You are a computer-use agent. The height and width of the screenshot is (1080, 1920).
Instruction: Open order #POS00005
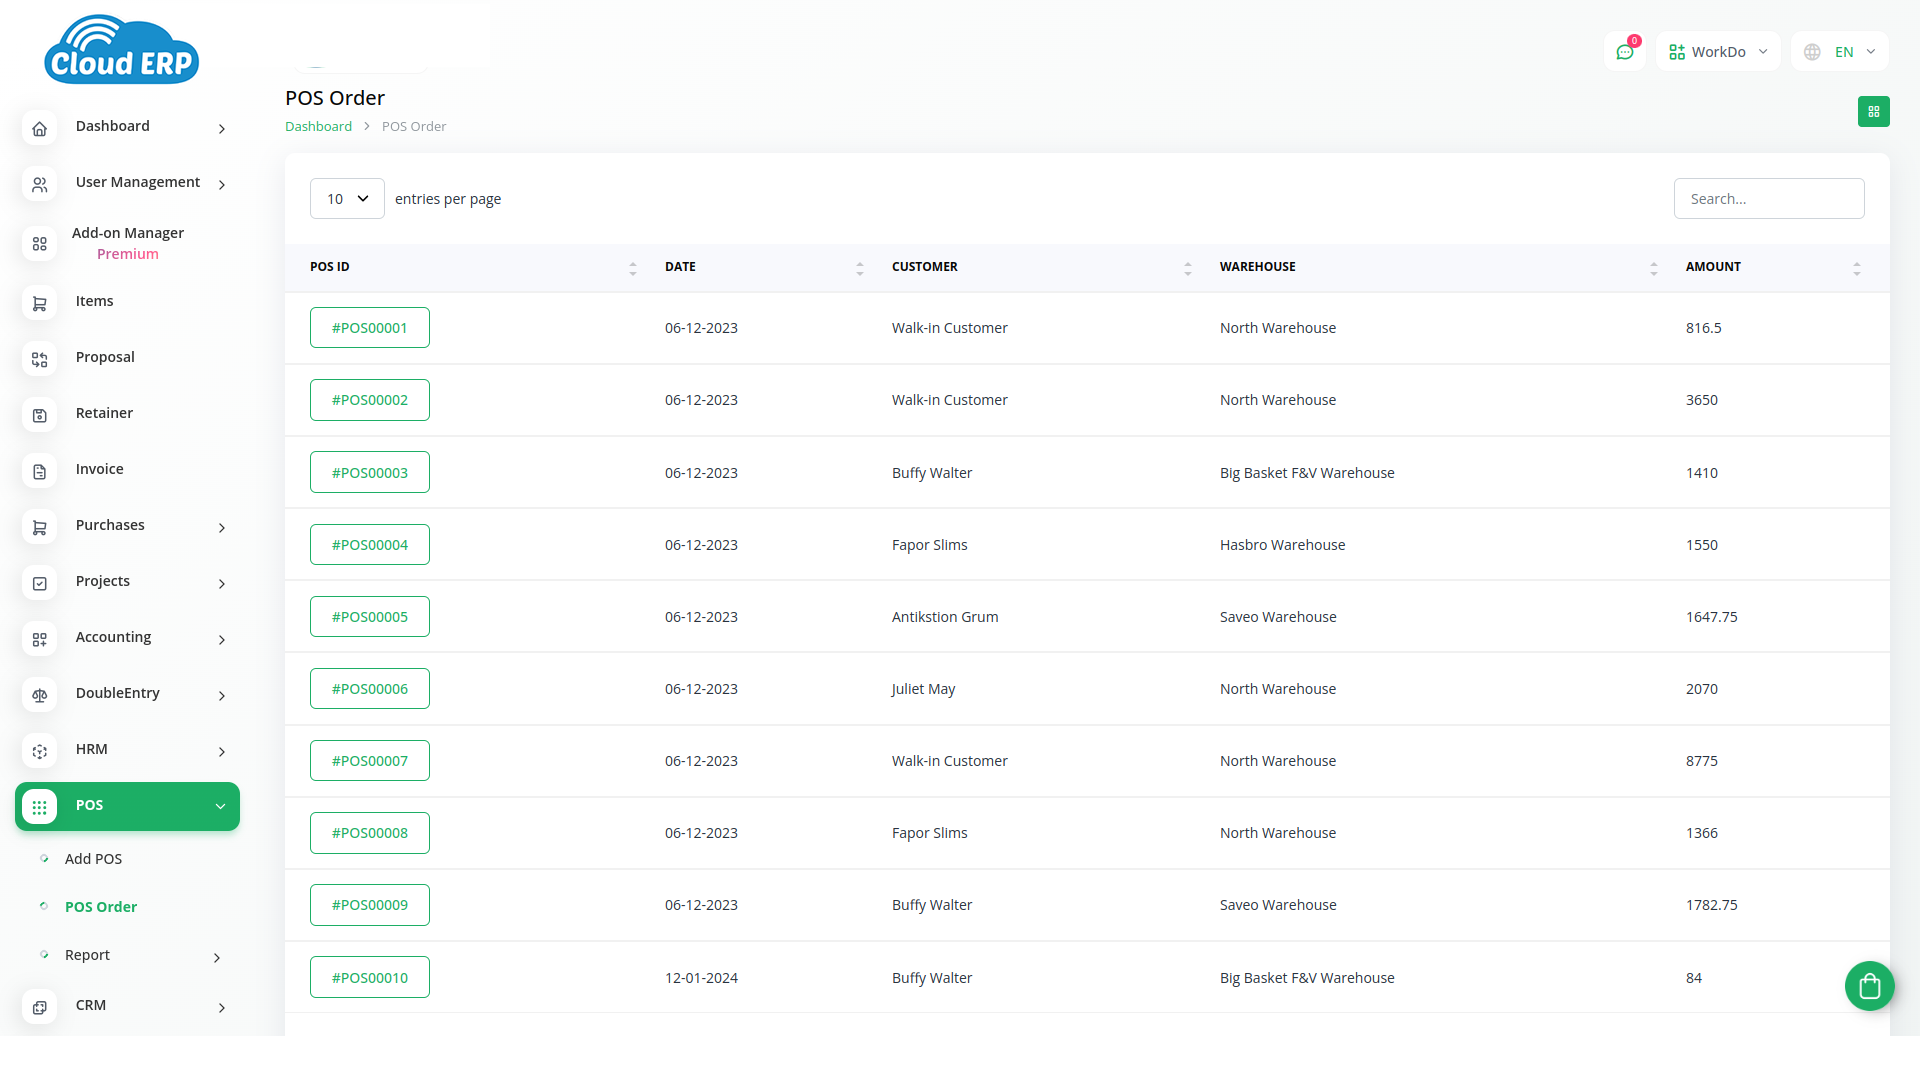(370, 617)
